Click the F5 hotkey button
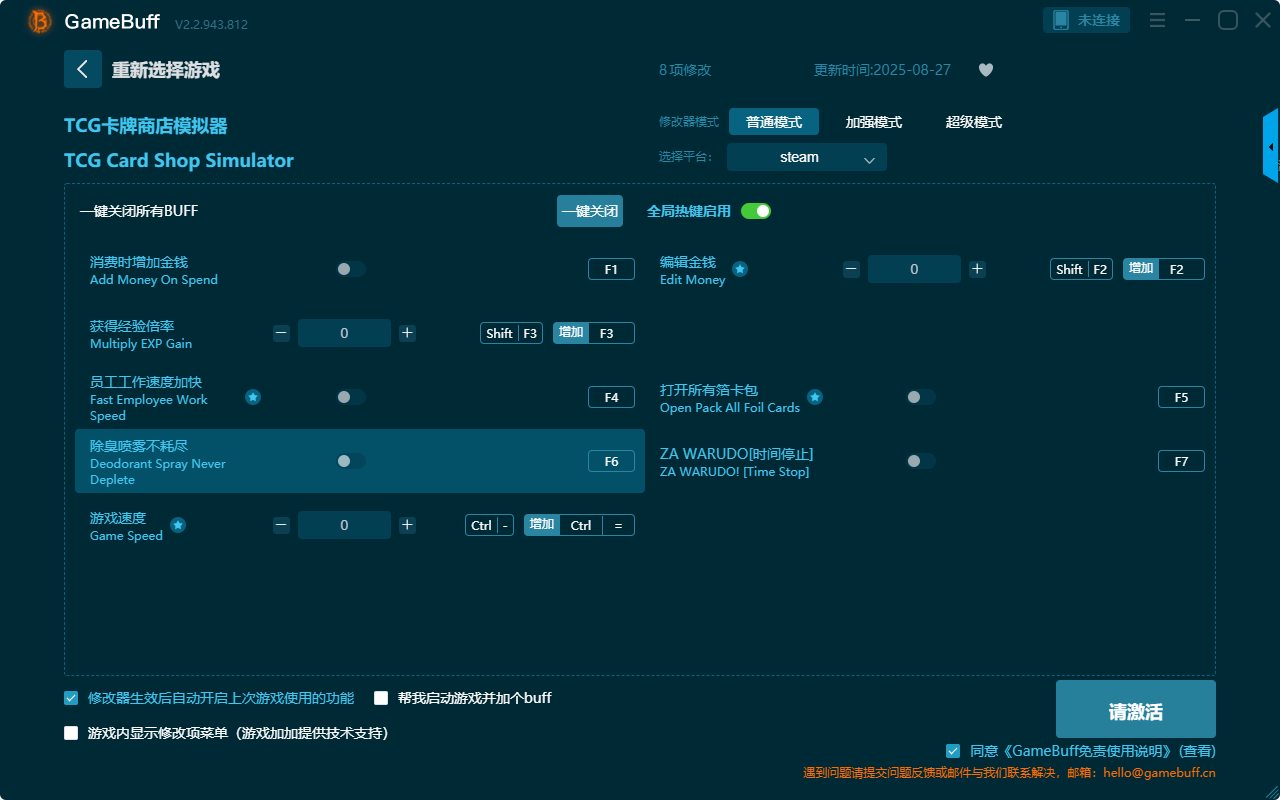The image size is (1280, 800). tap(1181, 397)
